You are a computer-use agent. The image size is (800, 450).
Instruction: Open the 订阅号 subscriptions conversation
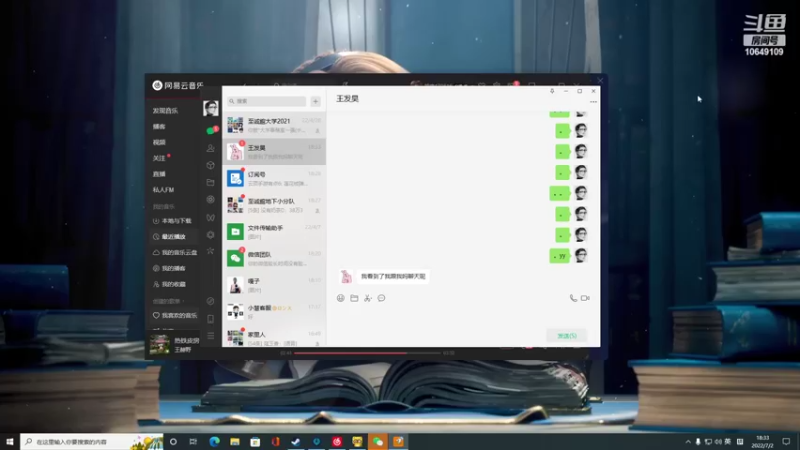(274, 178)
